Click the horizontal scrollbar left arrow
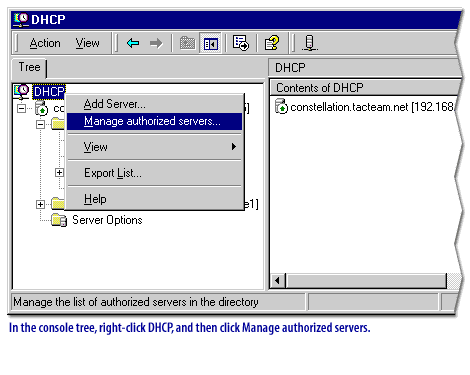The width and height of the screenshot is (470, 375). [x=278, y=281]
